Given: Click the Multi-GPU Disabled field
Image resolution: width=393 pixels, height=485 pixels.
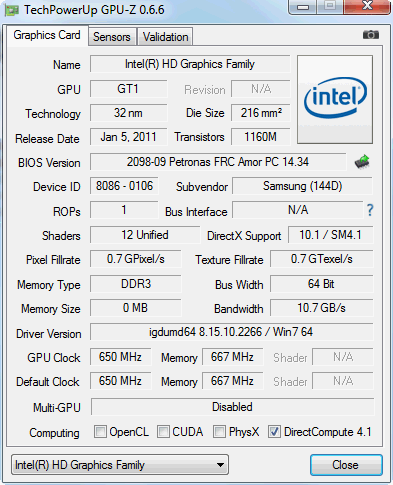Looking at the screenshot, I should (x=232, y=407).
